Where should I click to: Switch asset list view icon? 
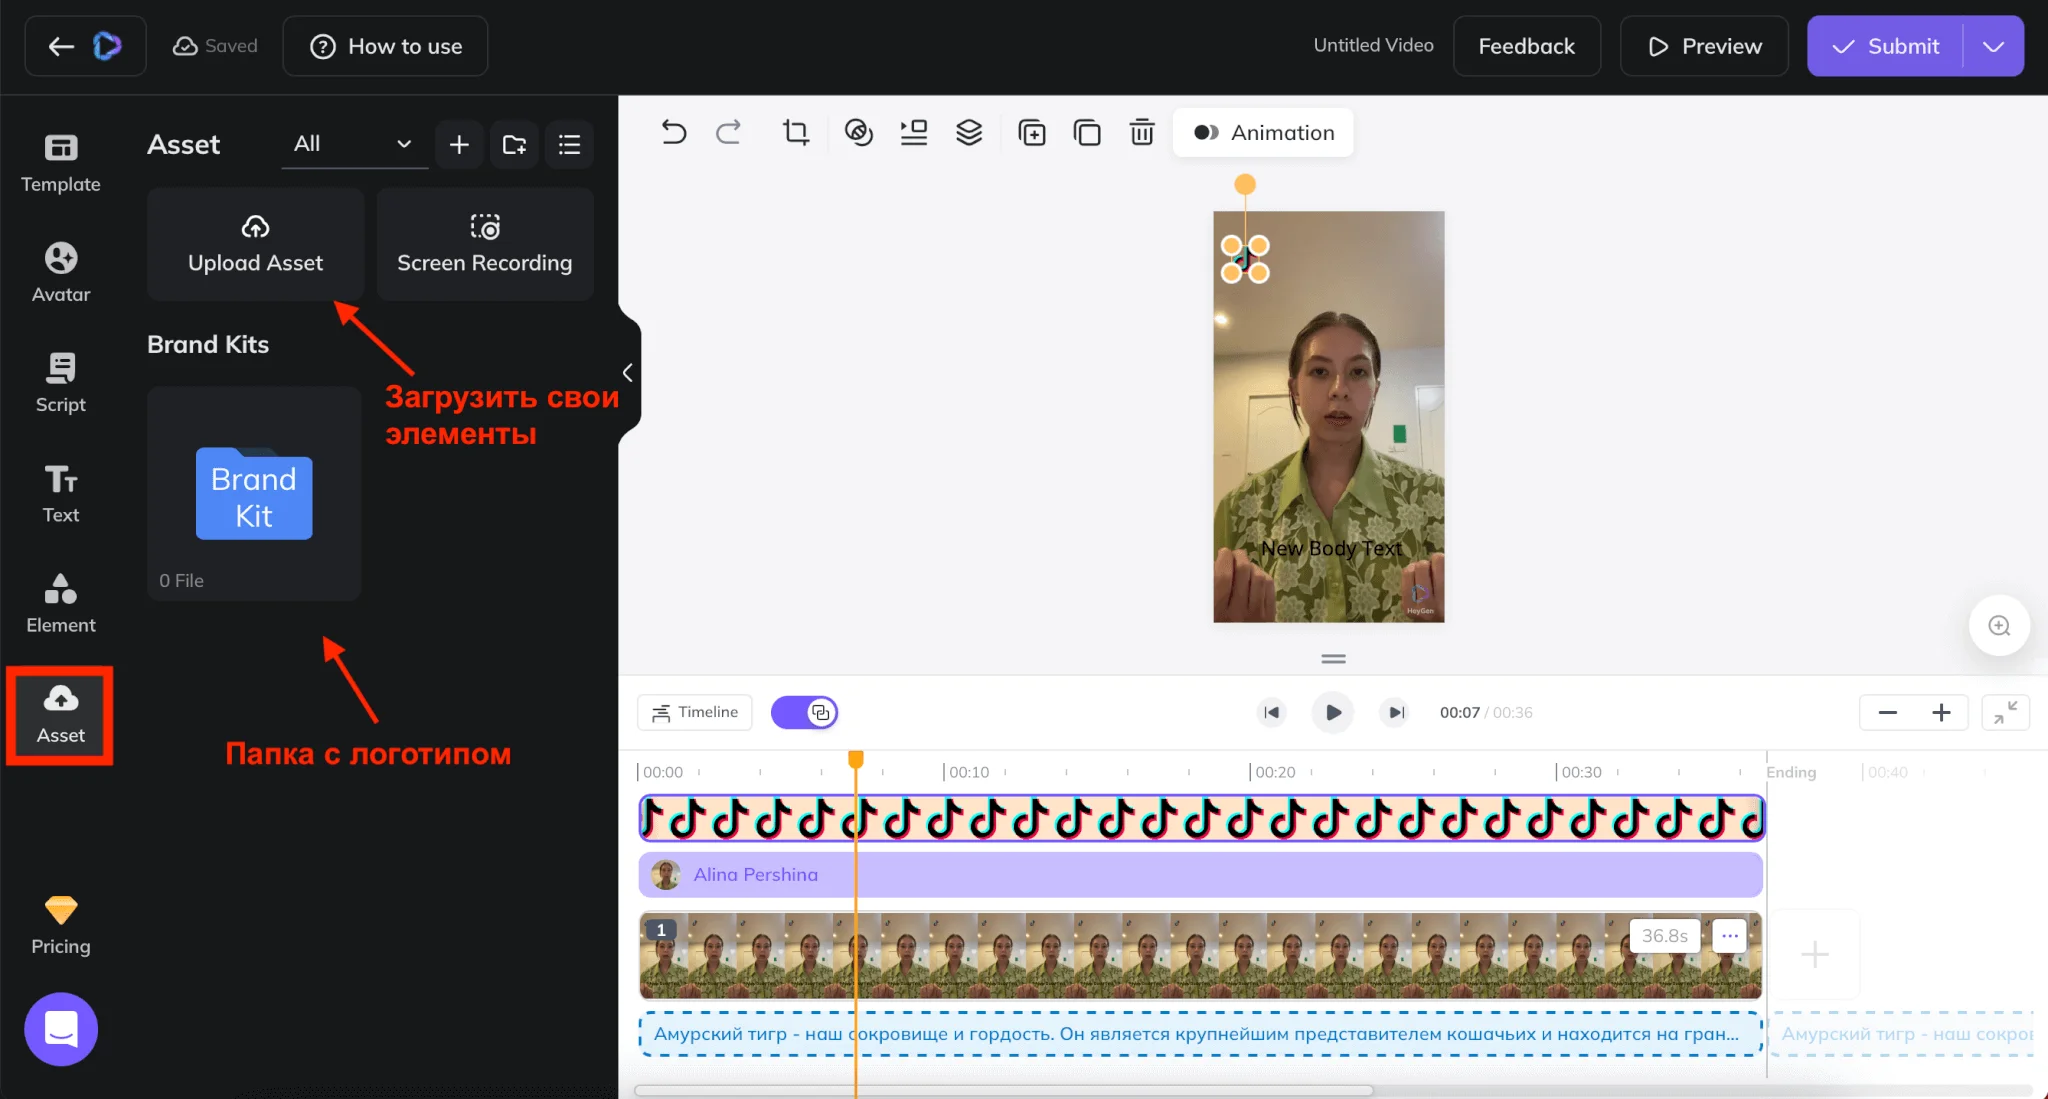569,145
